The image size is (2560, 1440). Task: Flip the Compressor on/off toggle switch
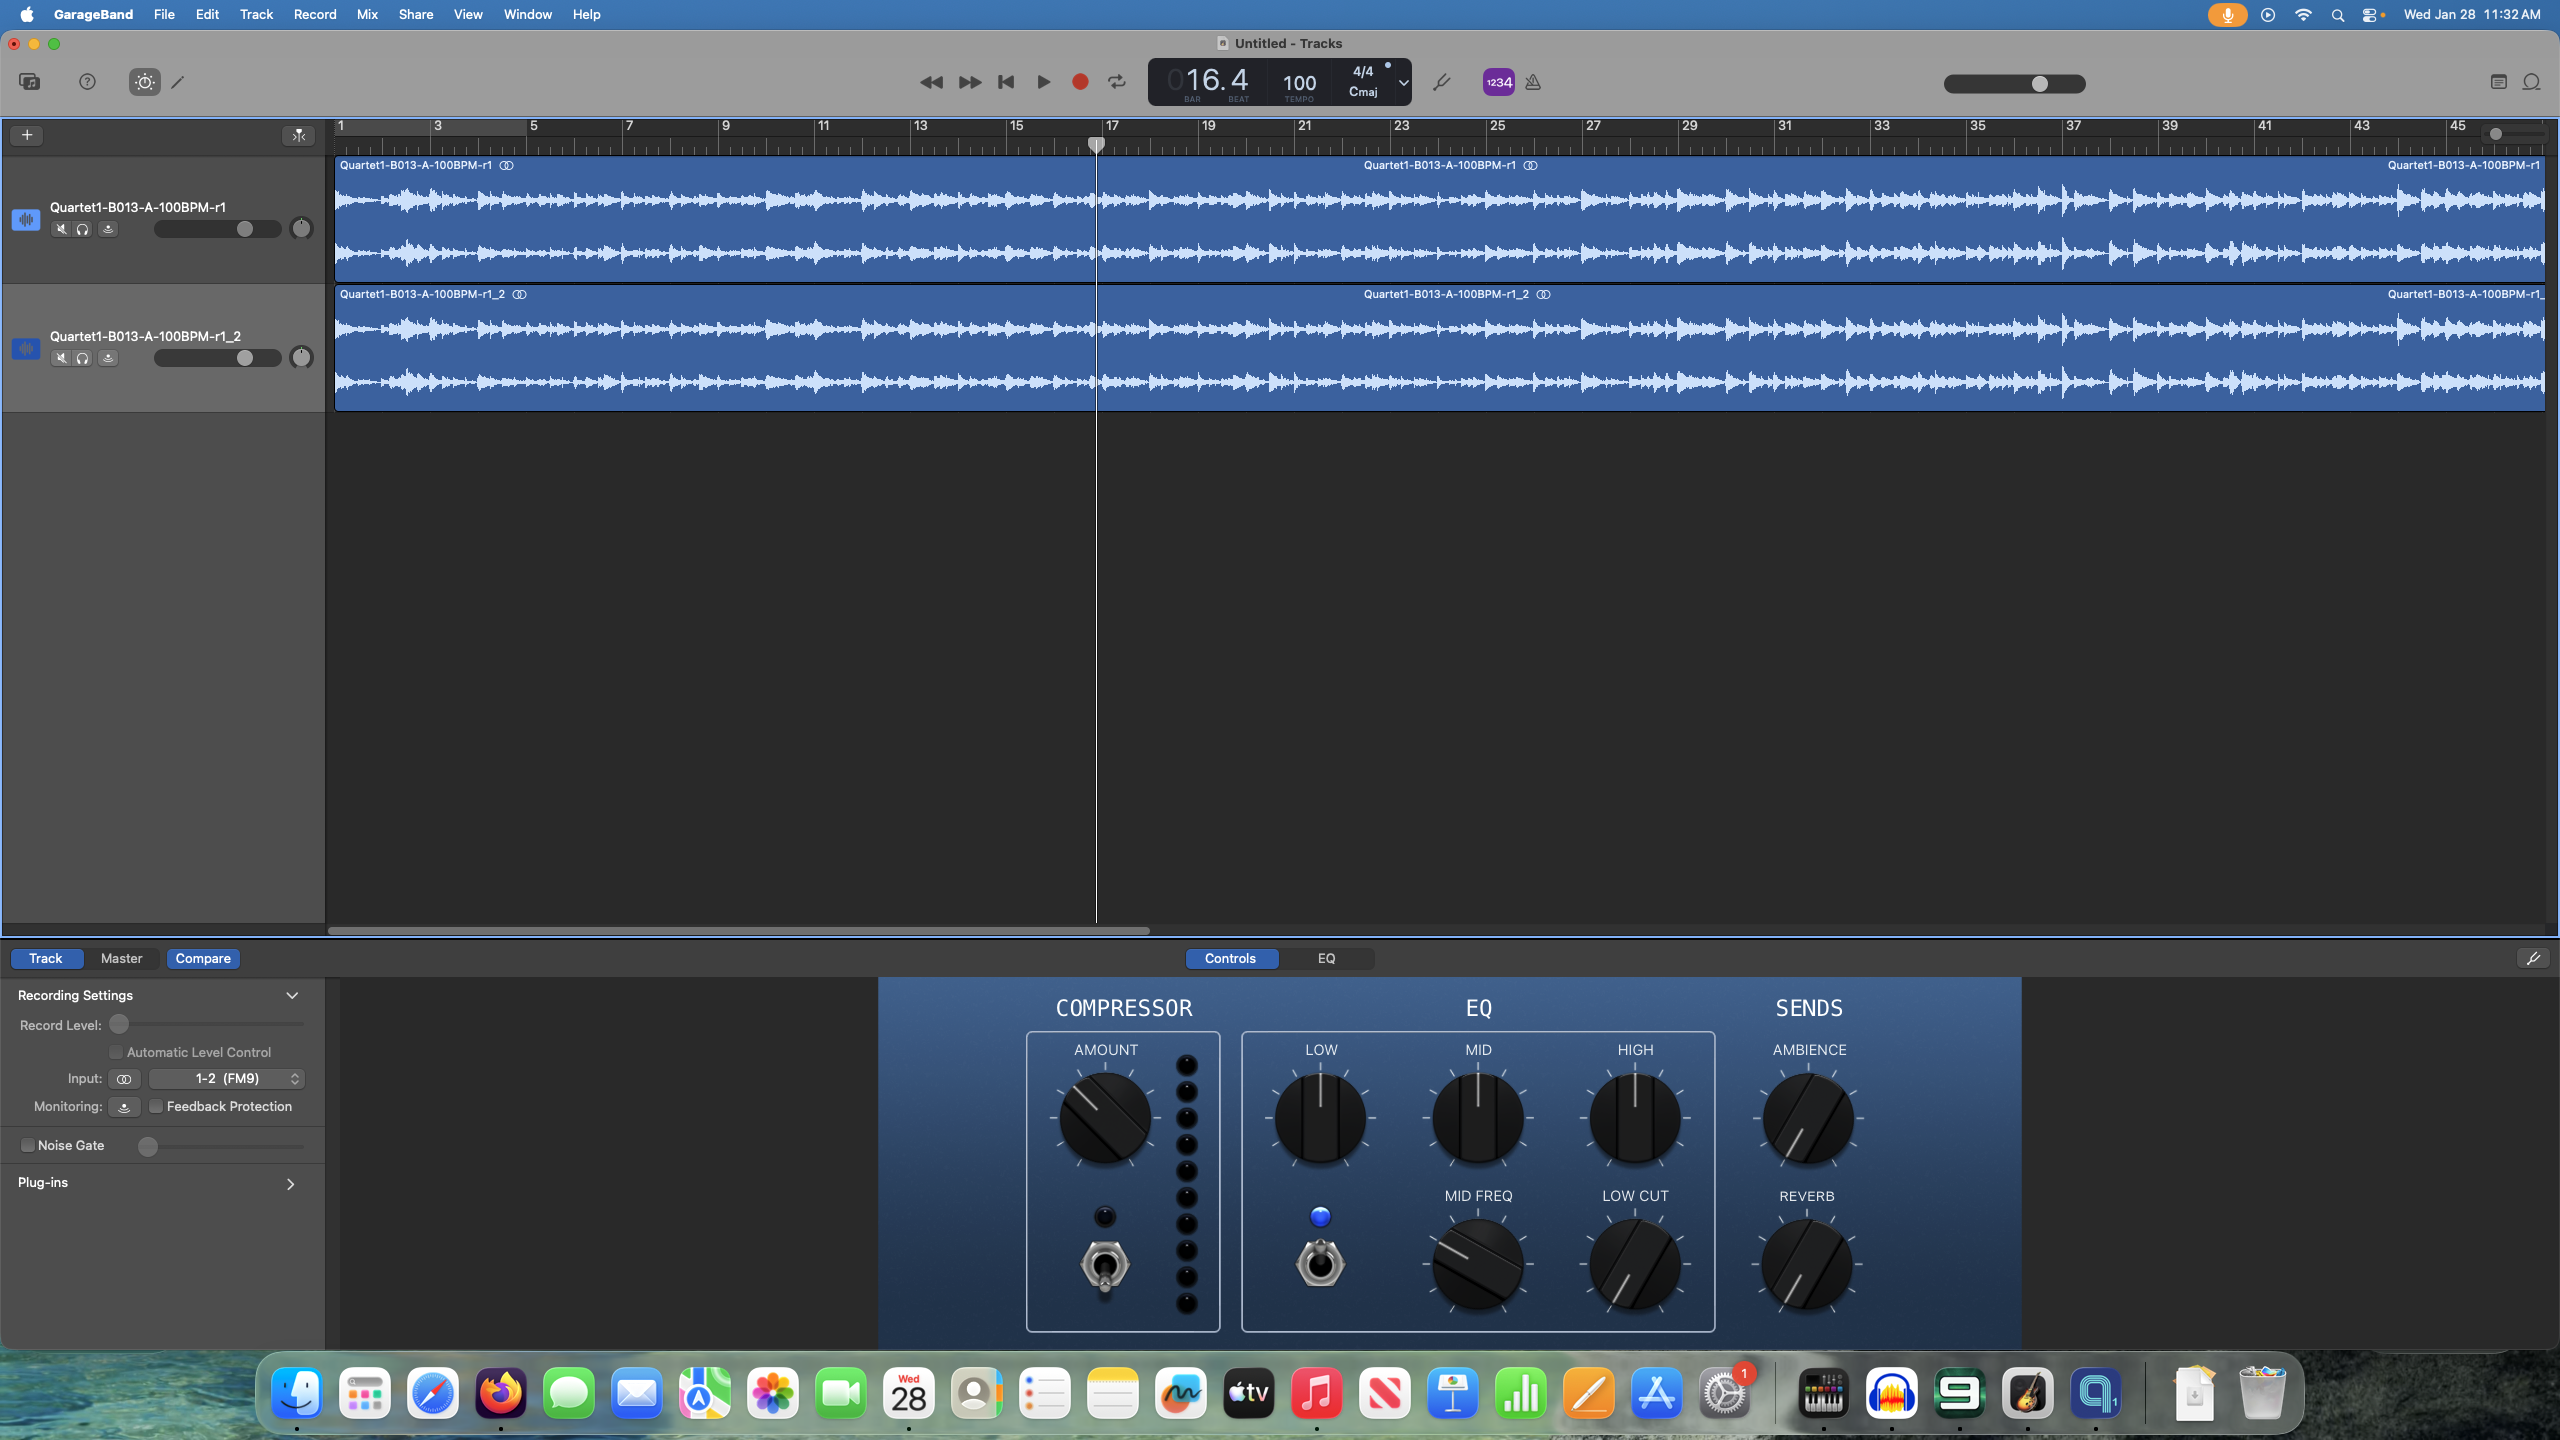point(1105,1266)
